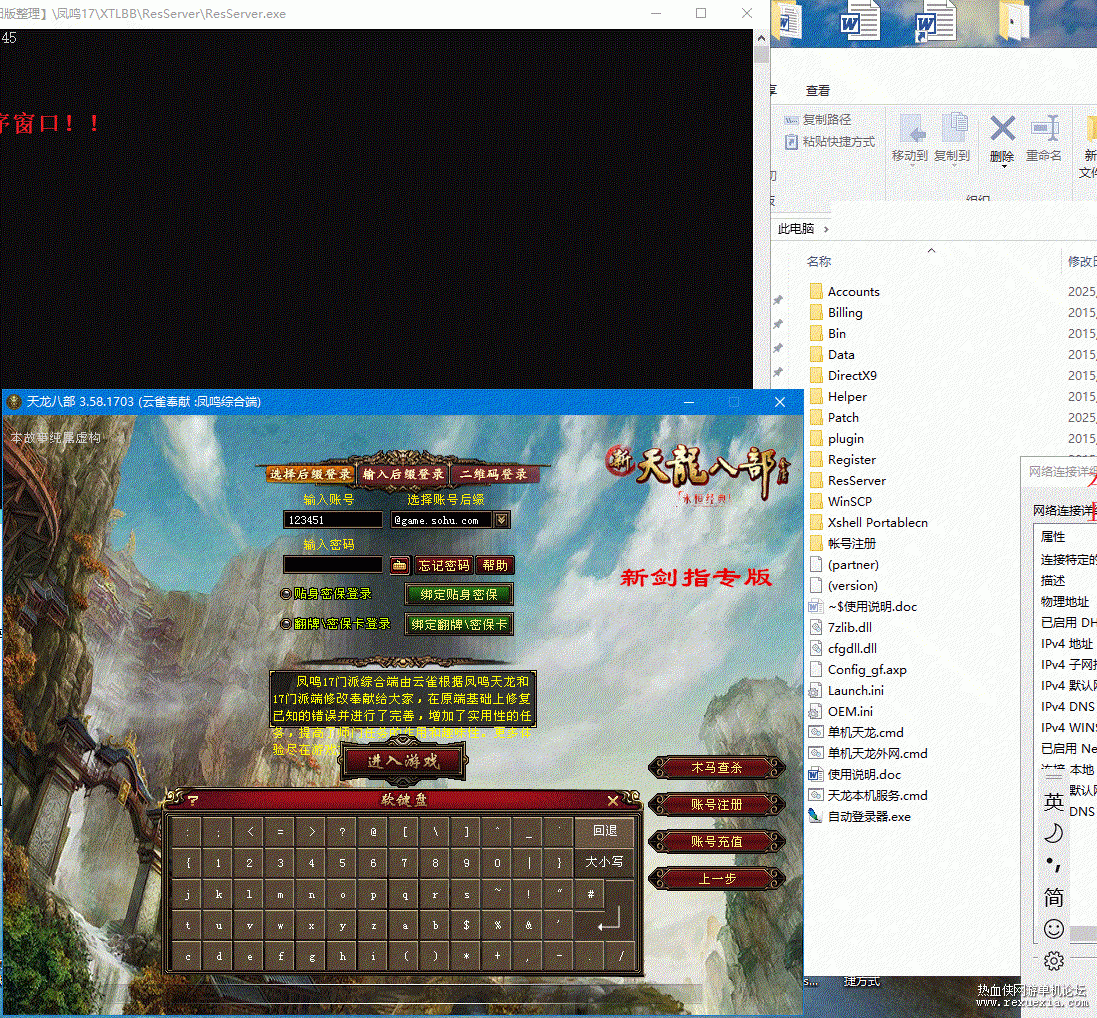Screen dimensions: 1097x1018
Task: Click the 名称 column sort header
Action: [x=819, y=262]
